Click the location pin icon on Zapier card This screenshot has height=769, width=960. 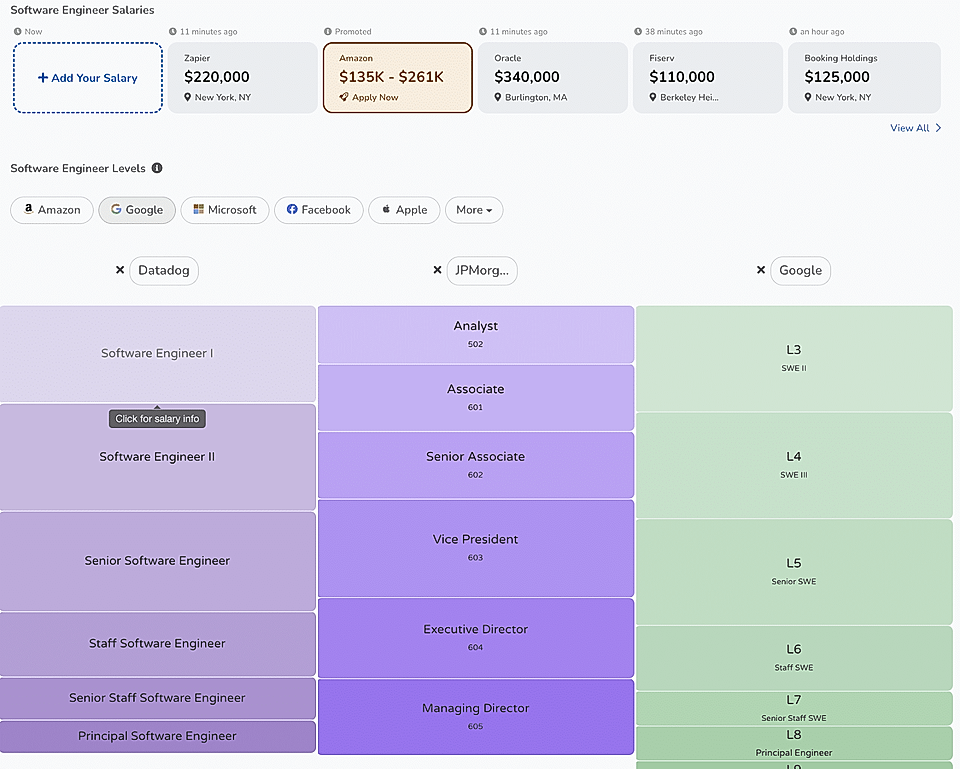tap(187, 97)
